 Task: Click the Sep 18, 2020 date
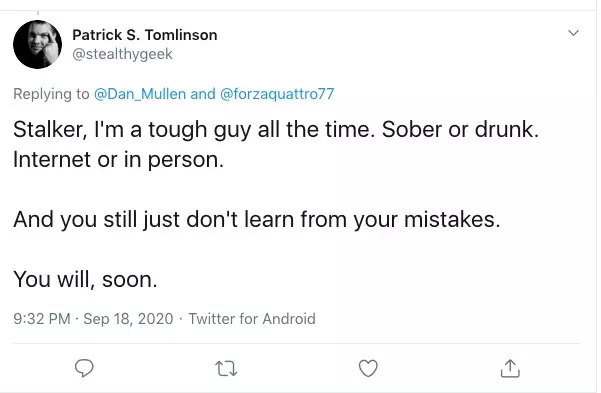click(128, 319)
